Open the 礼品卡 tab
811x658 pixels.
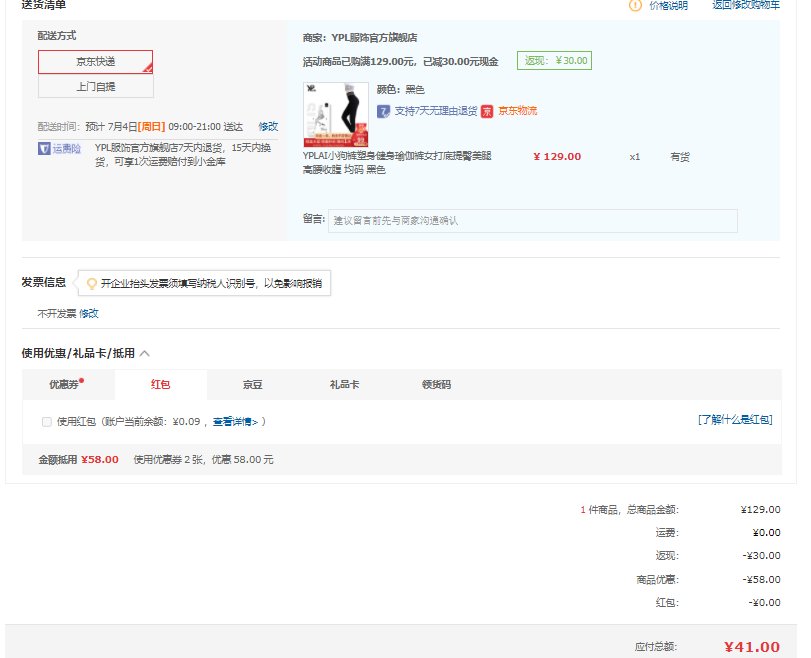click(345, 385)
